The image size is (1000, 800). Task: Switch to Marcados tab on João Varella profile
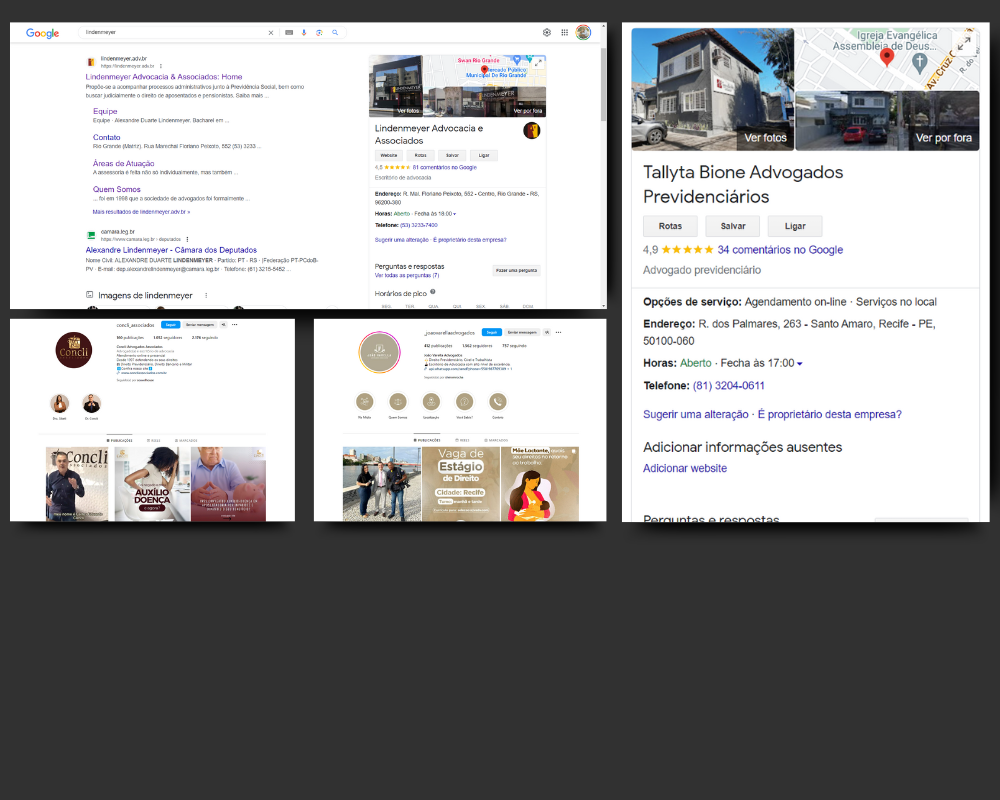coord(496,440)
